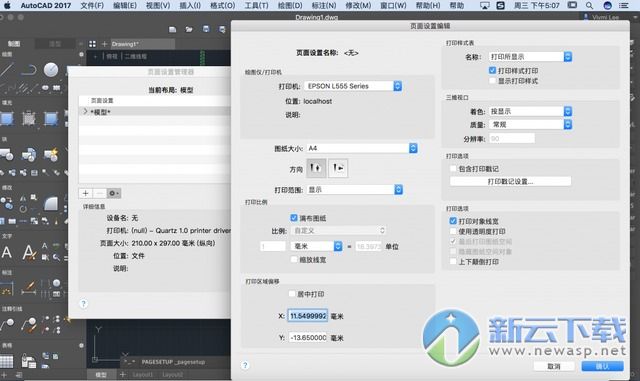The height and width of the screenshot is (381, 640).
Task: Select the text style A with brush icon
Action: click(x=29, y=252)
